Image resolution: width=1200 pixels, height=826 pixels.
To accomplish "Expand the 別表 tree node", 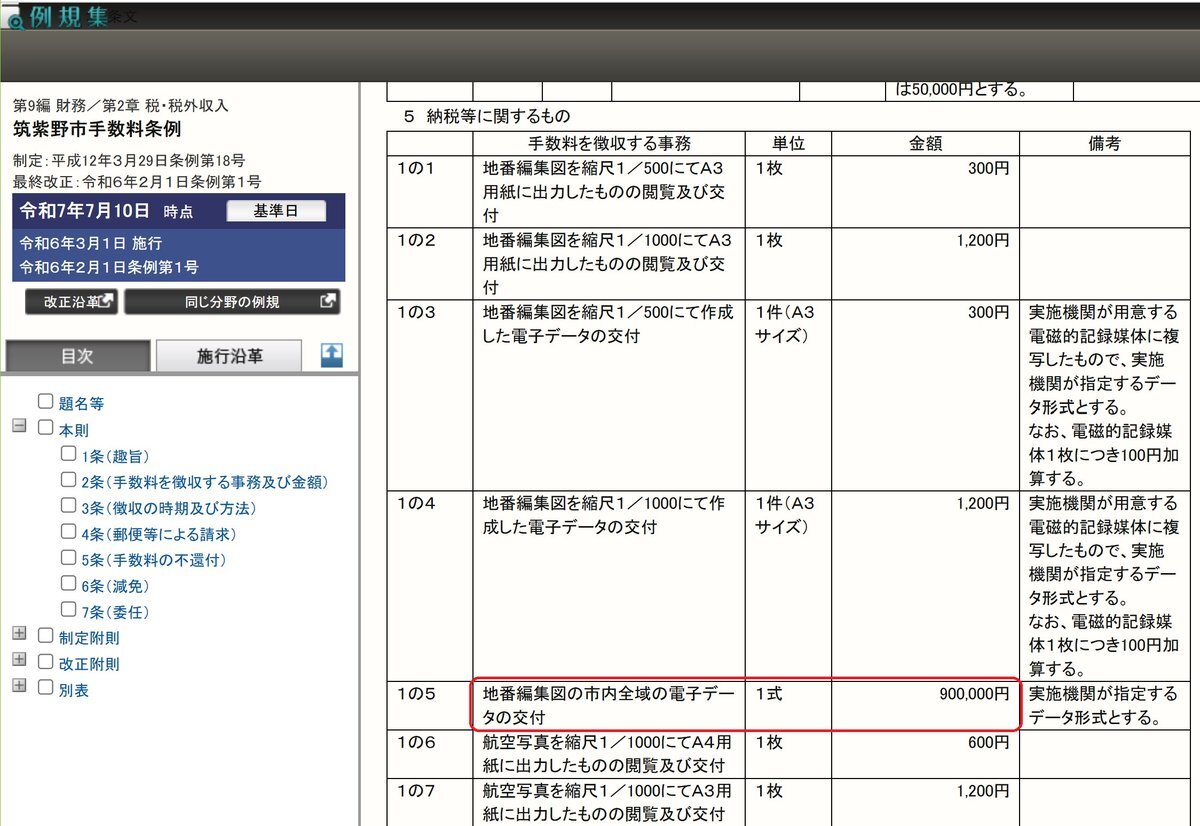I will tap(18, 685).
